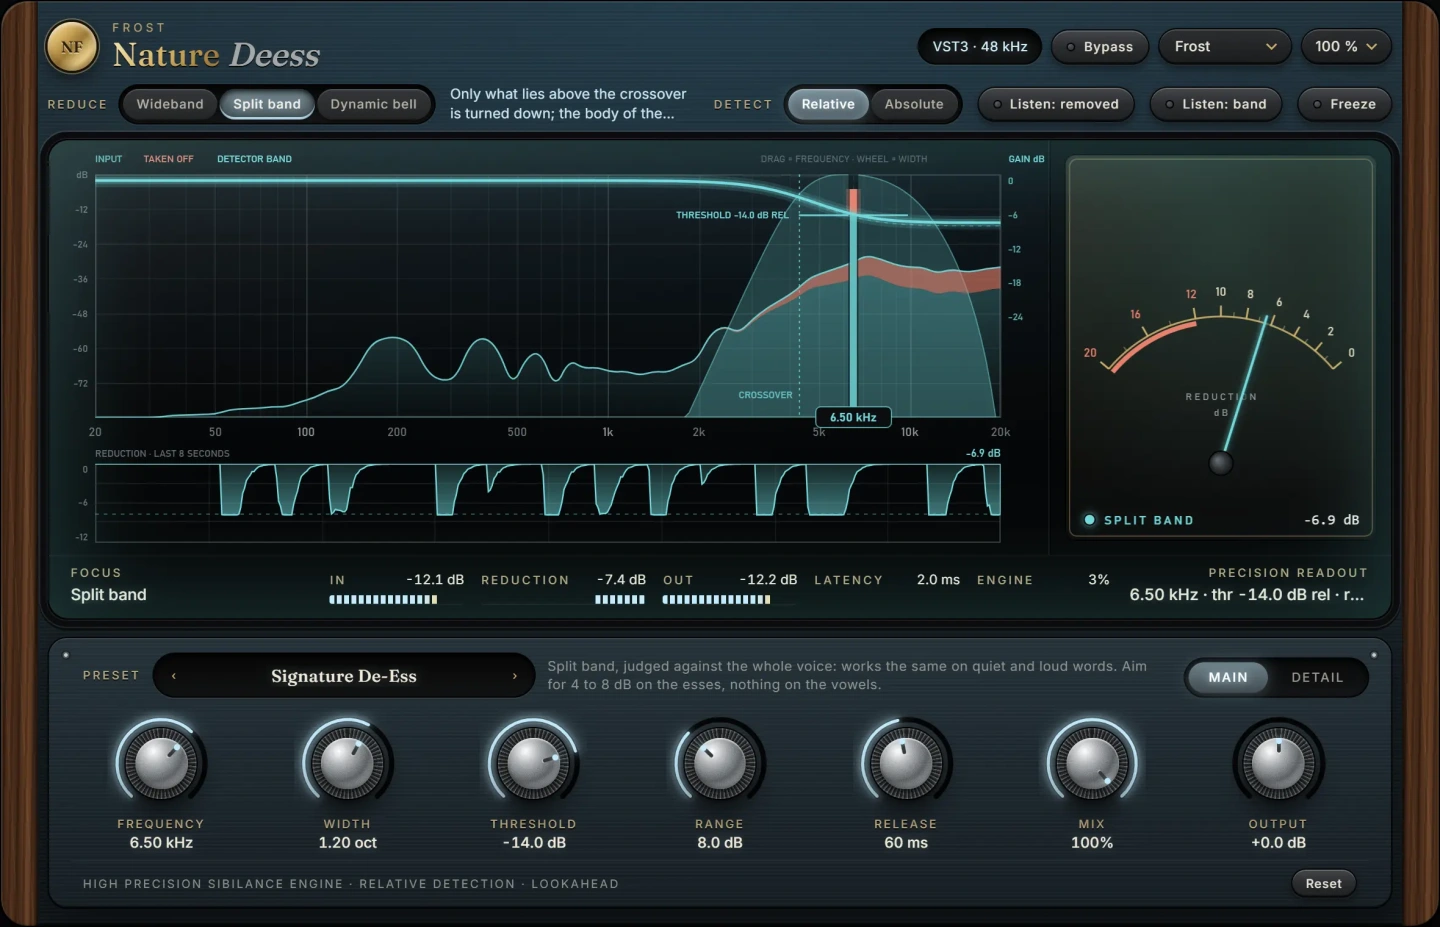The width and height of the screenshot is (1440, 927).
Task: Click the Mix value 100%
Action: tap(1092, 843)
